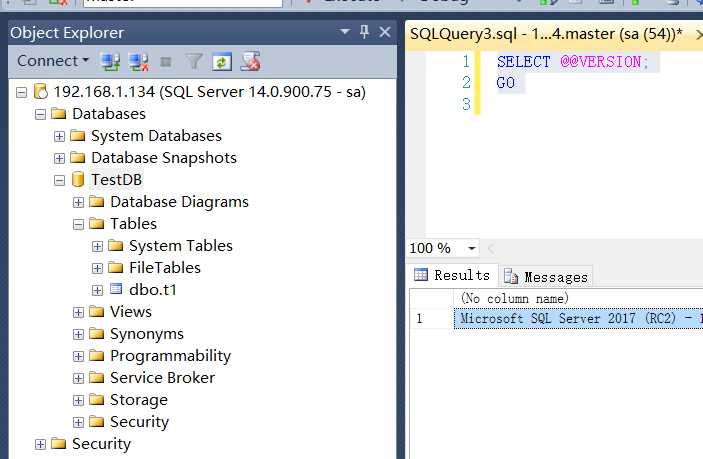Open the Results tab
Viewport: 703px width, 459px height.
click(x=453, y=275)
